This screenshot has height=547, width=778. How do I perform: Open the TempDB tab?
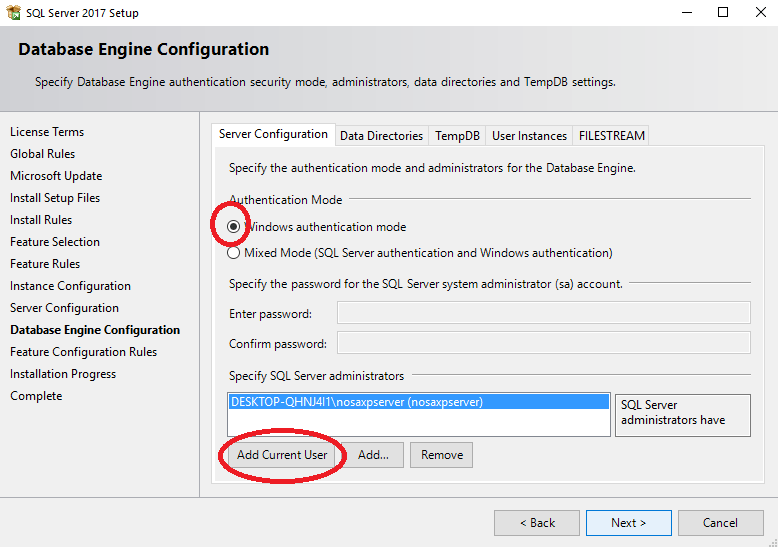[x=457, y=136]
